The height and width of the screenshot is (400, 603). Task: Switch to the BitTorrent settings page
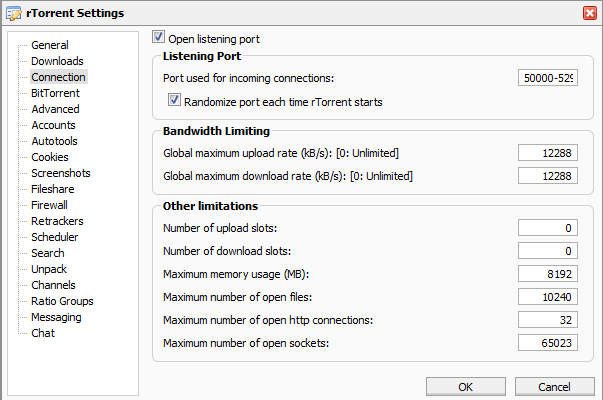(54, 93)
